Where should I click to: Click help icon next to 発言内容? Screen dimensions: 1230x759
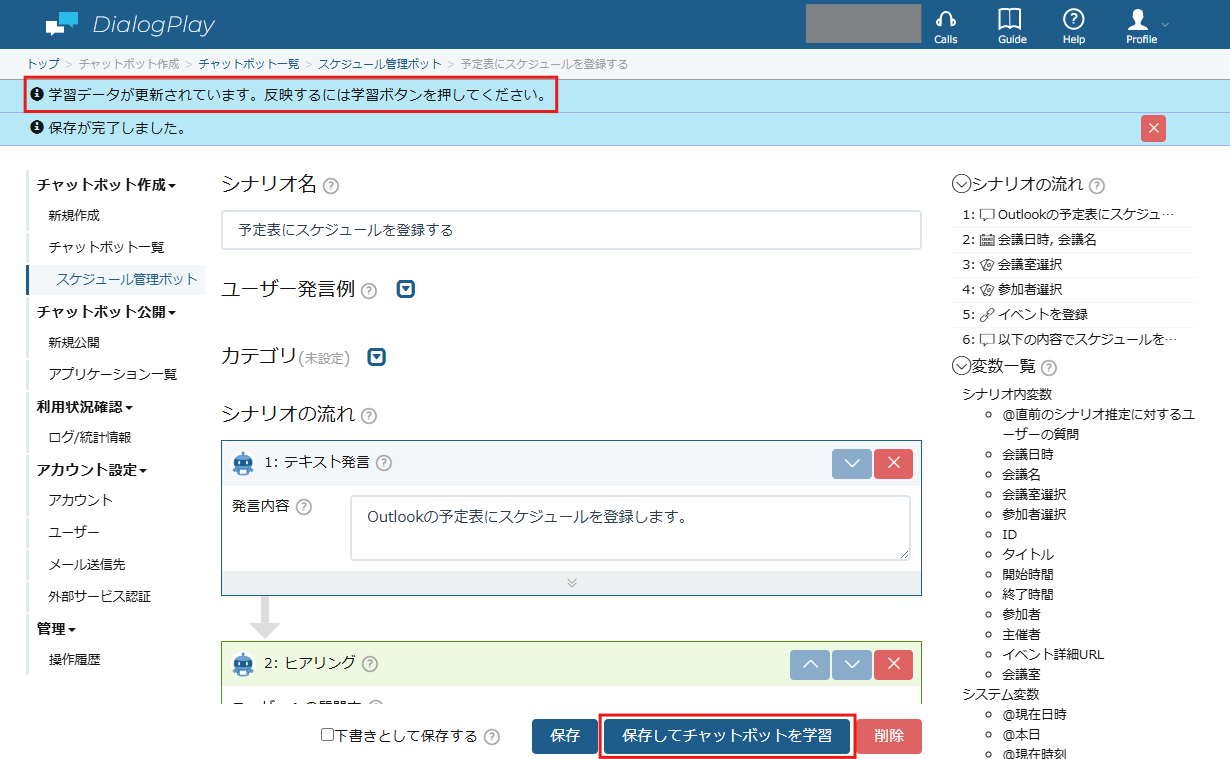pos(304,507)
